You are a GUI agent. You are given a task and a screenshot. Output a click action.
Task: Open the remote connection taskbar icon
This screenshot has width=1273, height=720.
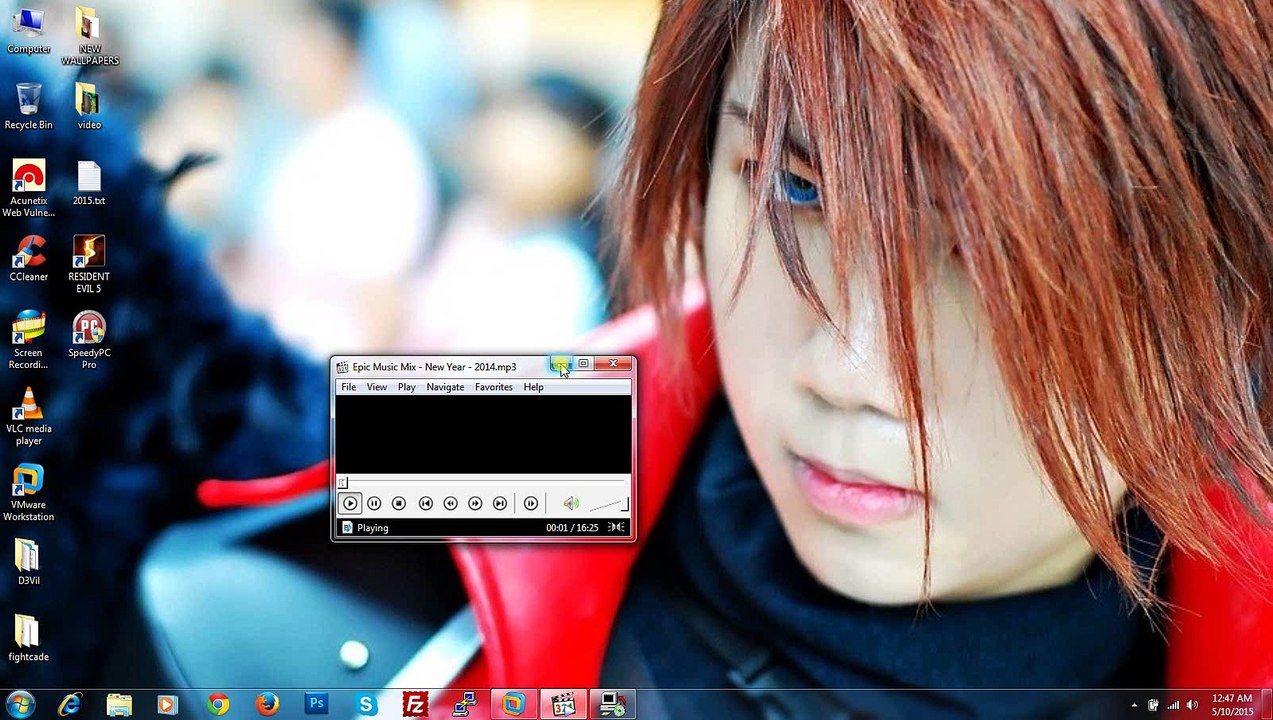point(464,705)
